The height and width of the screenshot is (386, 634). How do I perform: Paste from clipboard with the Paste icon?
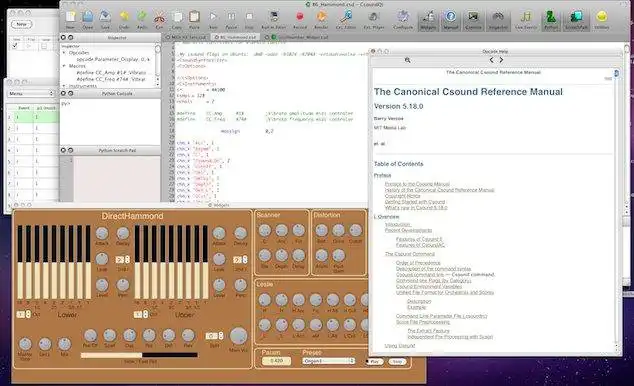[x=194, y=19]
